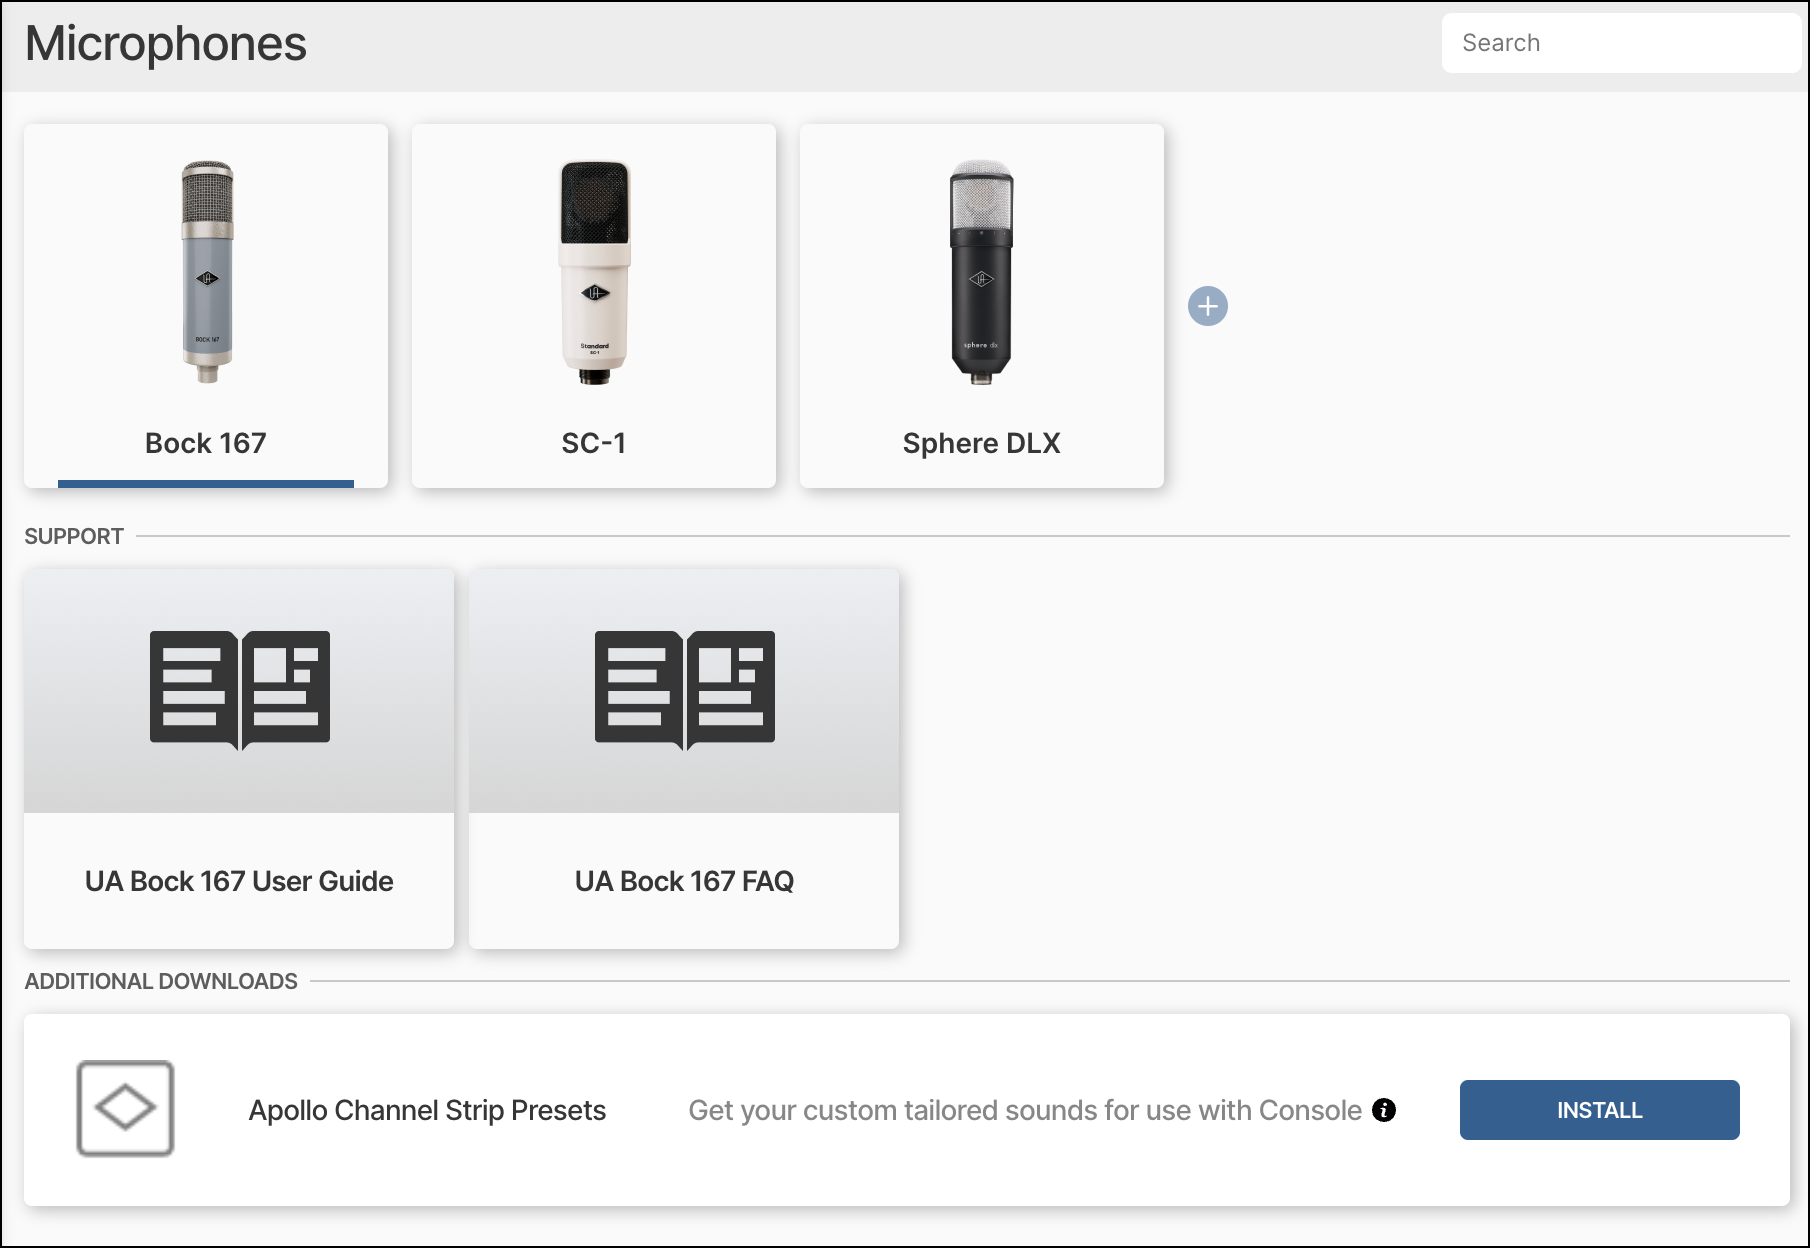Click the SC-1 microphone image
The image size is (1810, 1248).
click(x=595, y=272)
